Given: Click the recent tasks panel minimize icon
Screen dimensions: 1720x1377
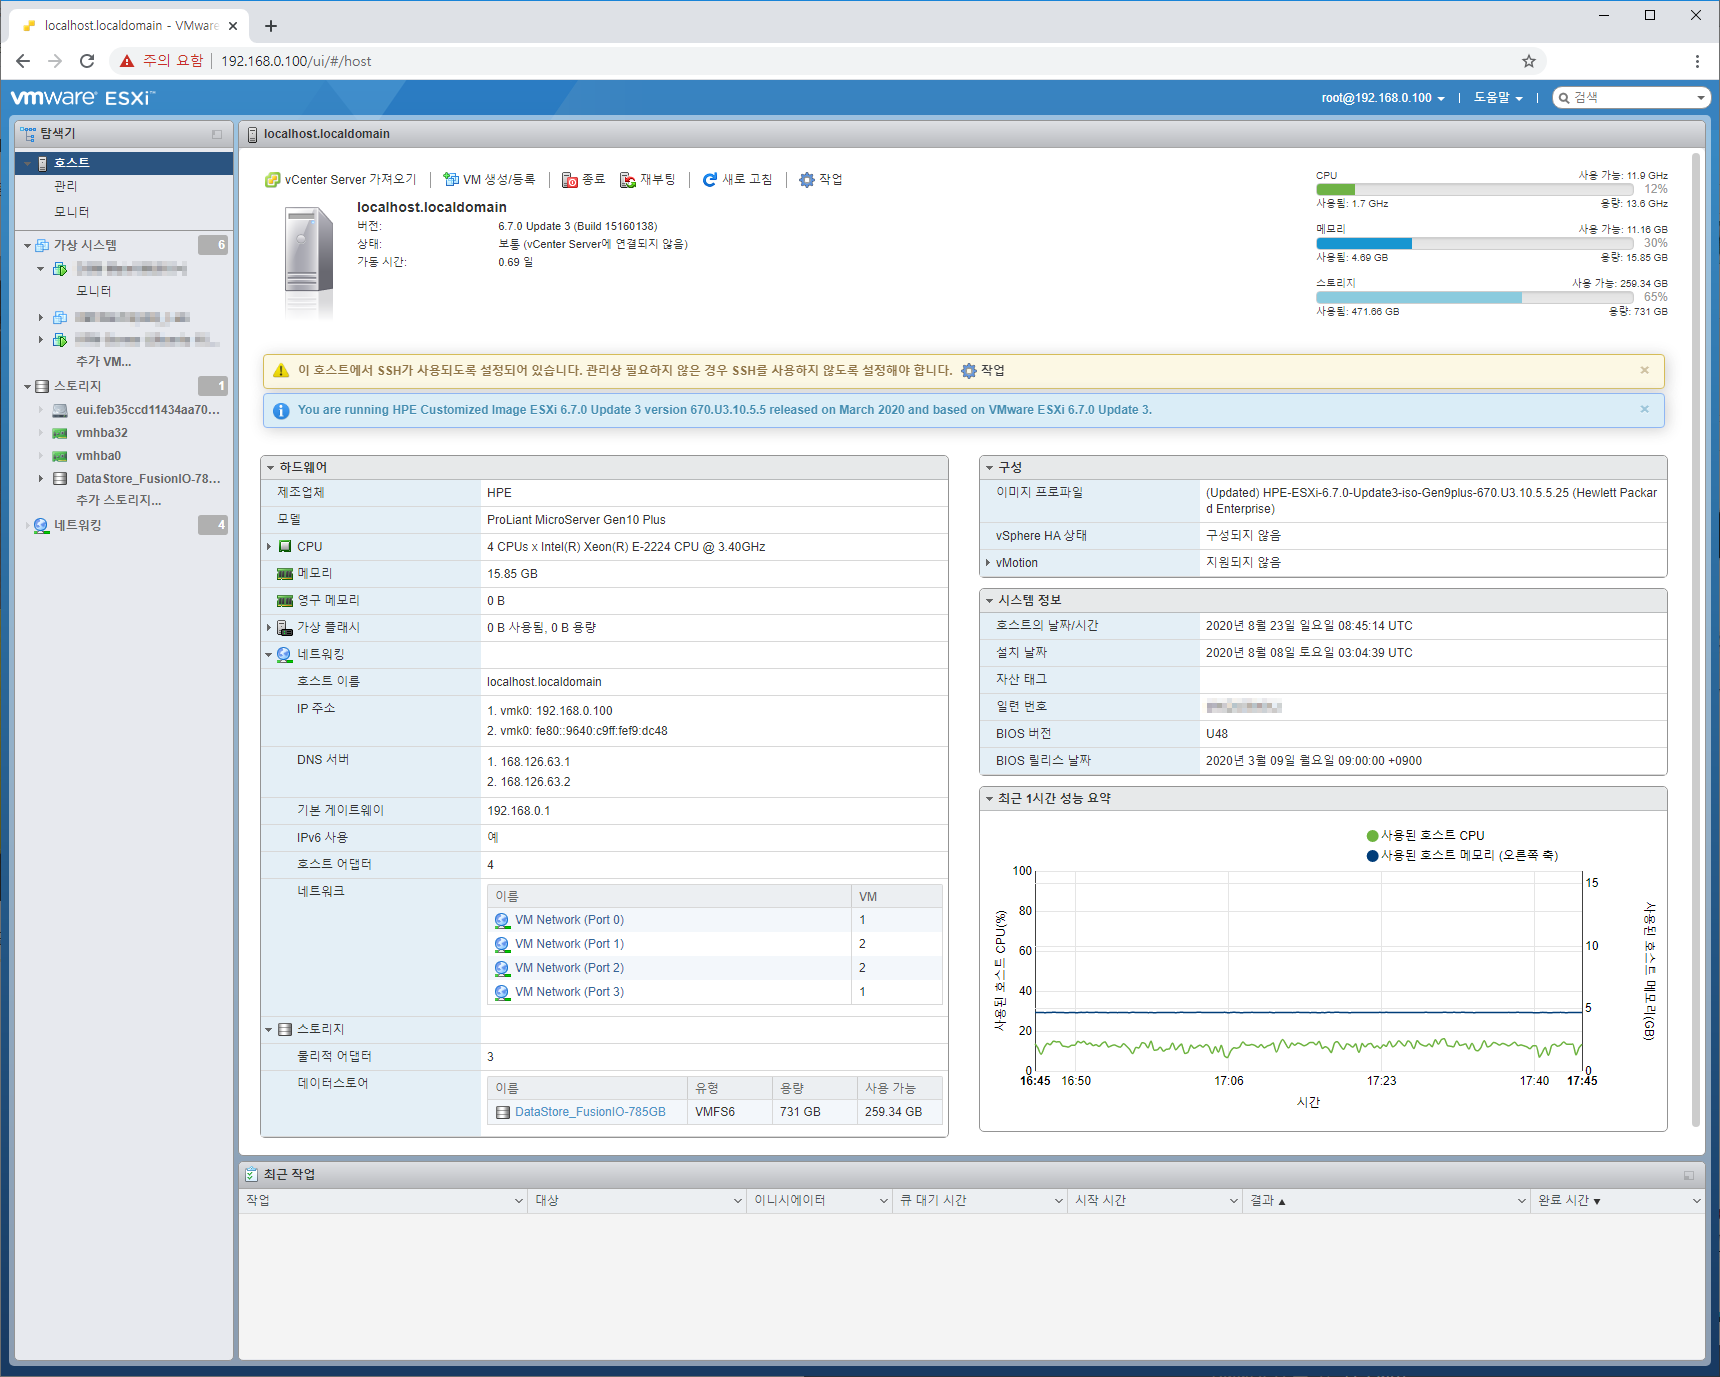Looking at the screenshot, I should [x=1689, y=1175].
